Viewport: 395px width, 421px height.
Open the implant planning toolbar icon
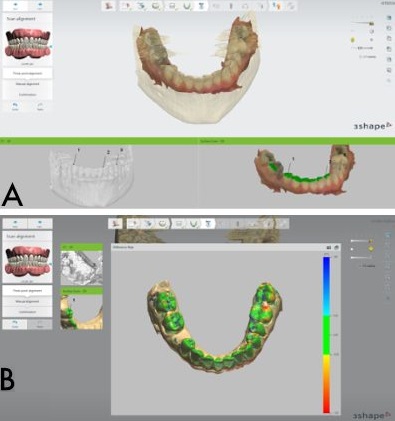pyautogui.click(x=201, y=6)
